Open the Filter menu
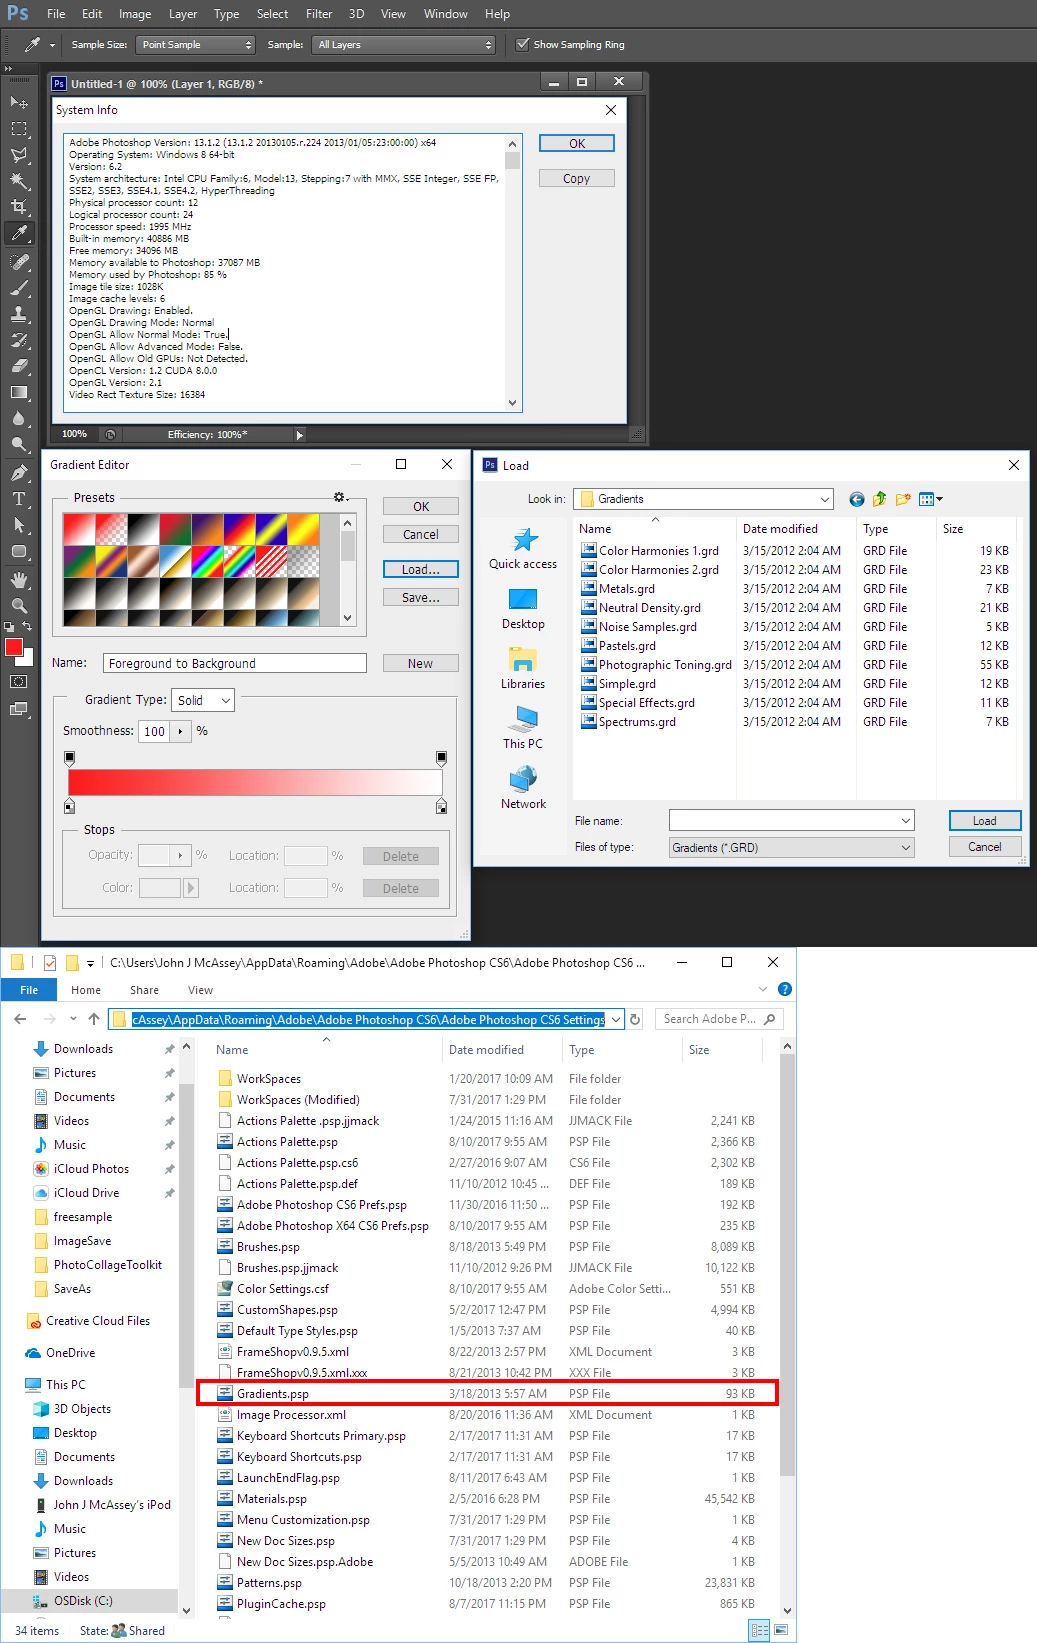The width and height of the screenshot is (1037, 1643). point(319,14)
